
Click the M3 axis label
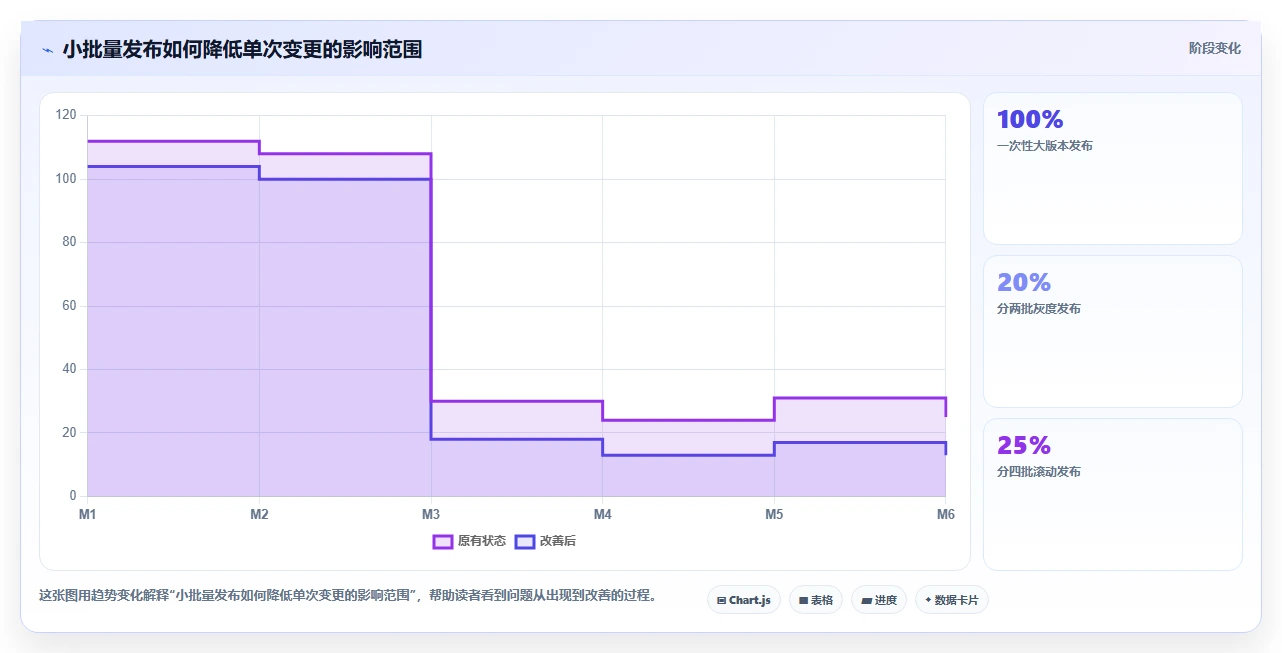click(431, 514)
